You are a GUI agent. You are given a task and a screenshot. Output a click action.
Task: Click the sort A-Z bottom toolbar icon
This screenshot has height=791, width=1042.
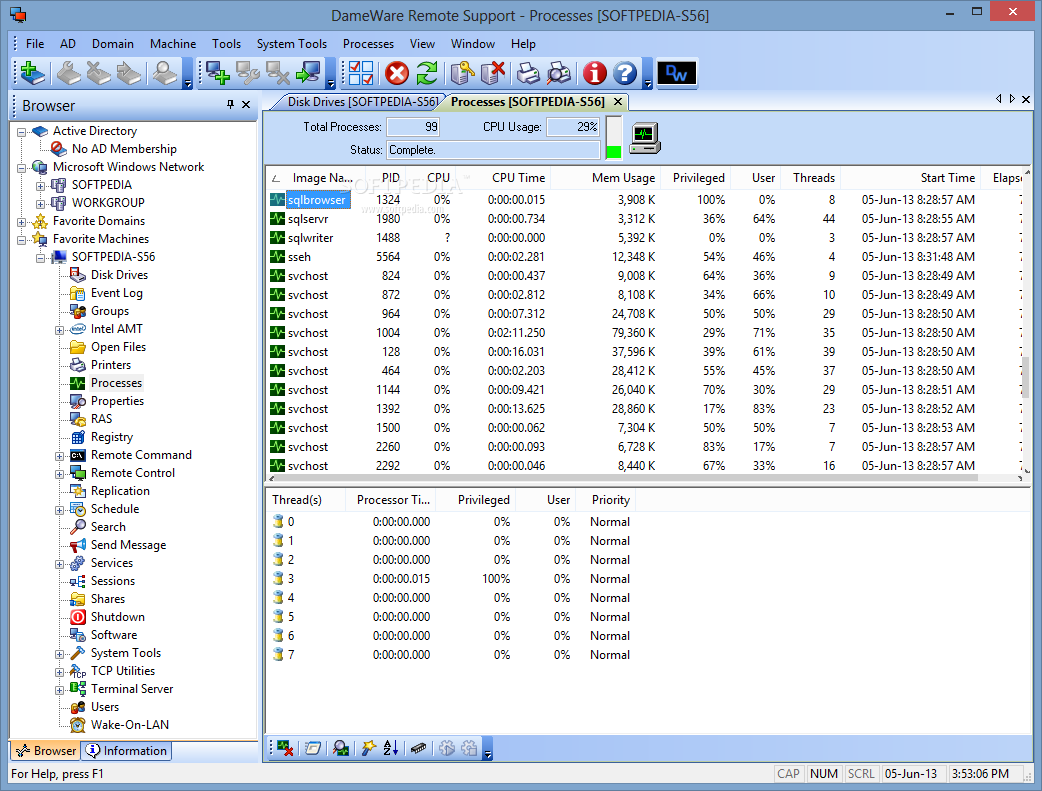pos(391,748)
